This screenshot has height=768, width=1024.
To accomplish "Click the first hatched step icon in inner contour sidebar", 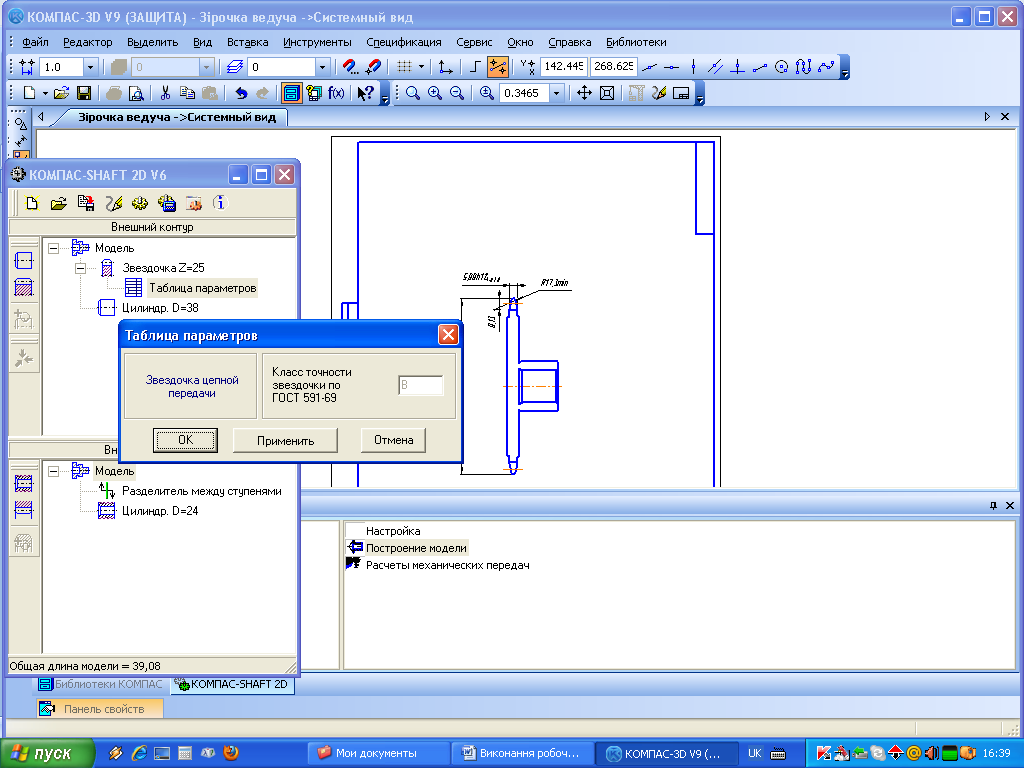I will pyautogui.click(x=24, y=483).
